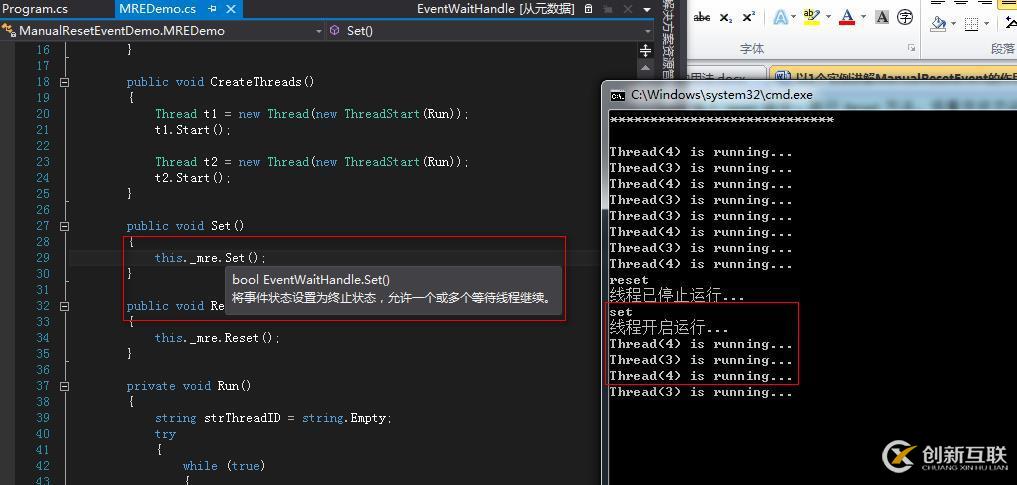
Task: Apply strikethrough formatting in Word
Action: (702, 18)
